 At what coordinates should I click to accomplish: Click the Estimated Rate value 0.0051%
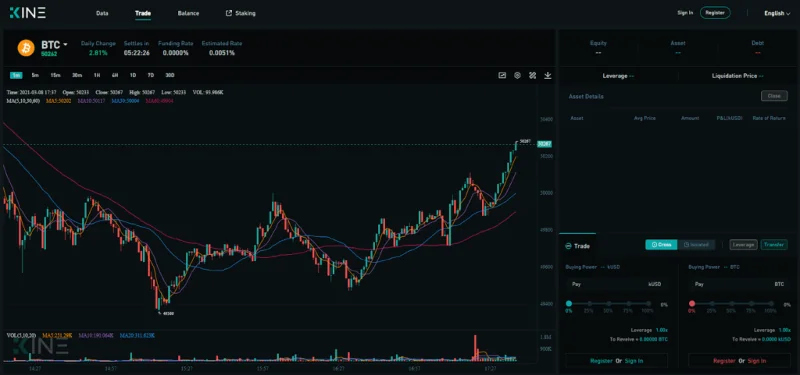coord(222,53)
